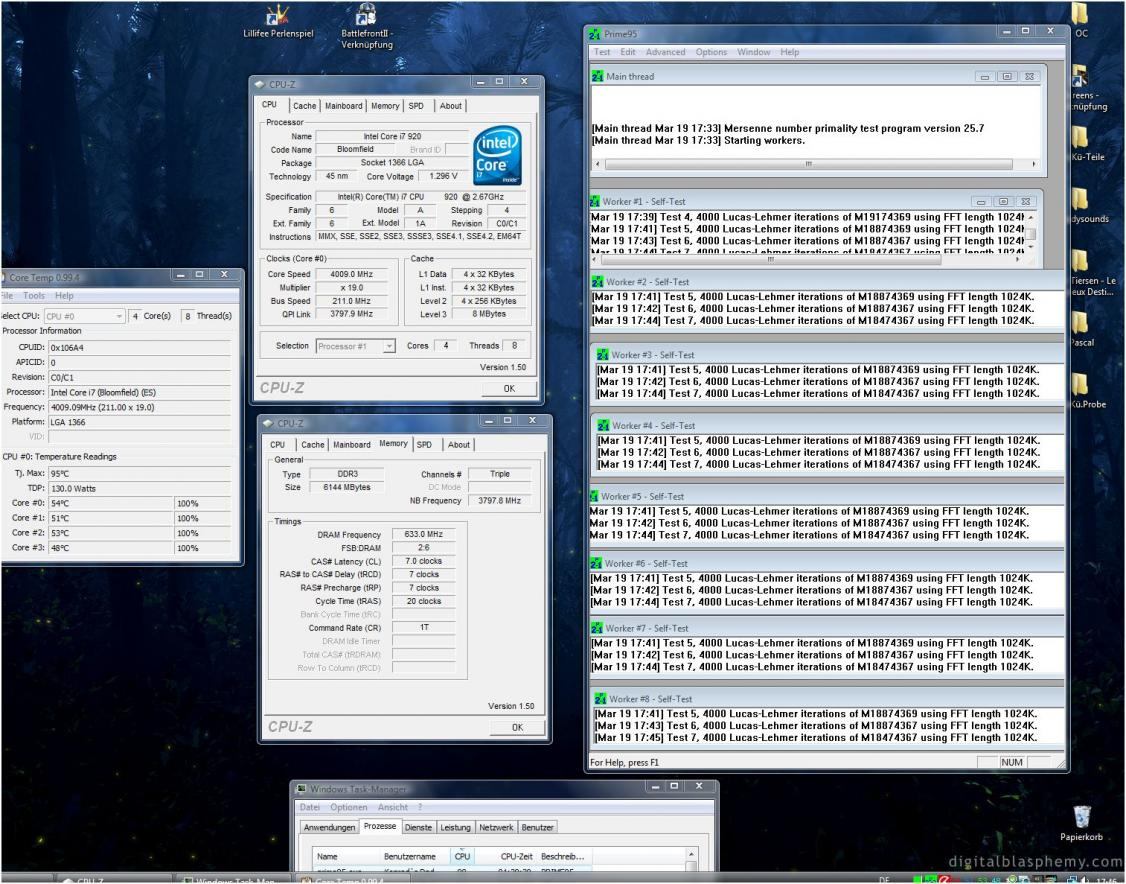Click OK in the upper CPU-Z window
1126x884 pixels.
coord(509,389)
